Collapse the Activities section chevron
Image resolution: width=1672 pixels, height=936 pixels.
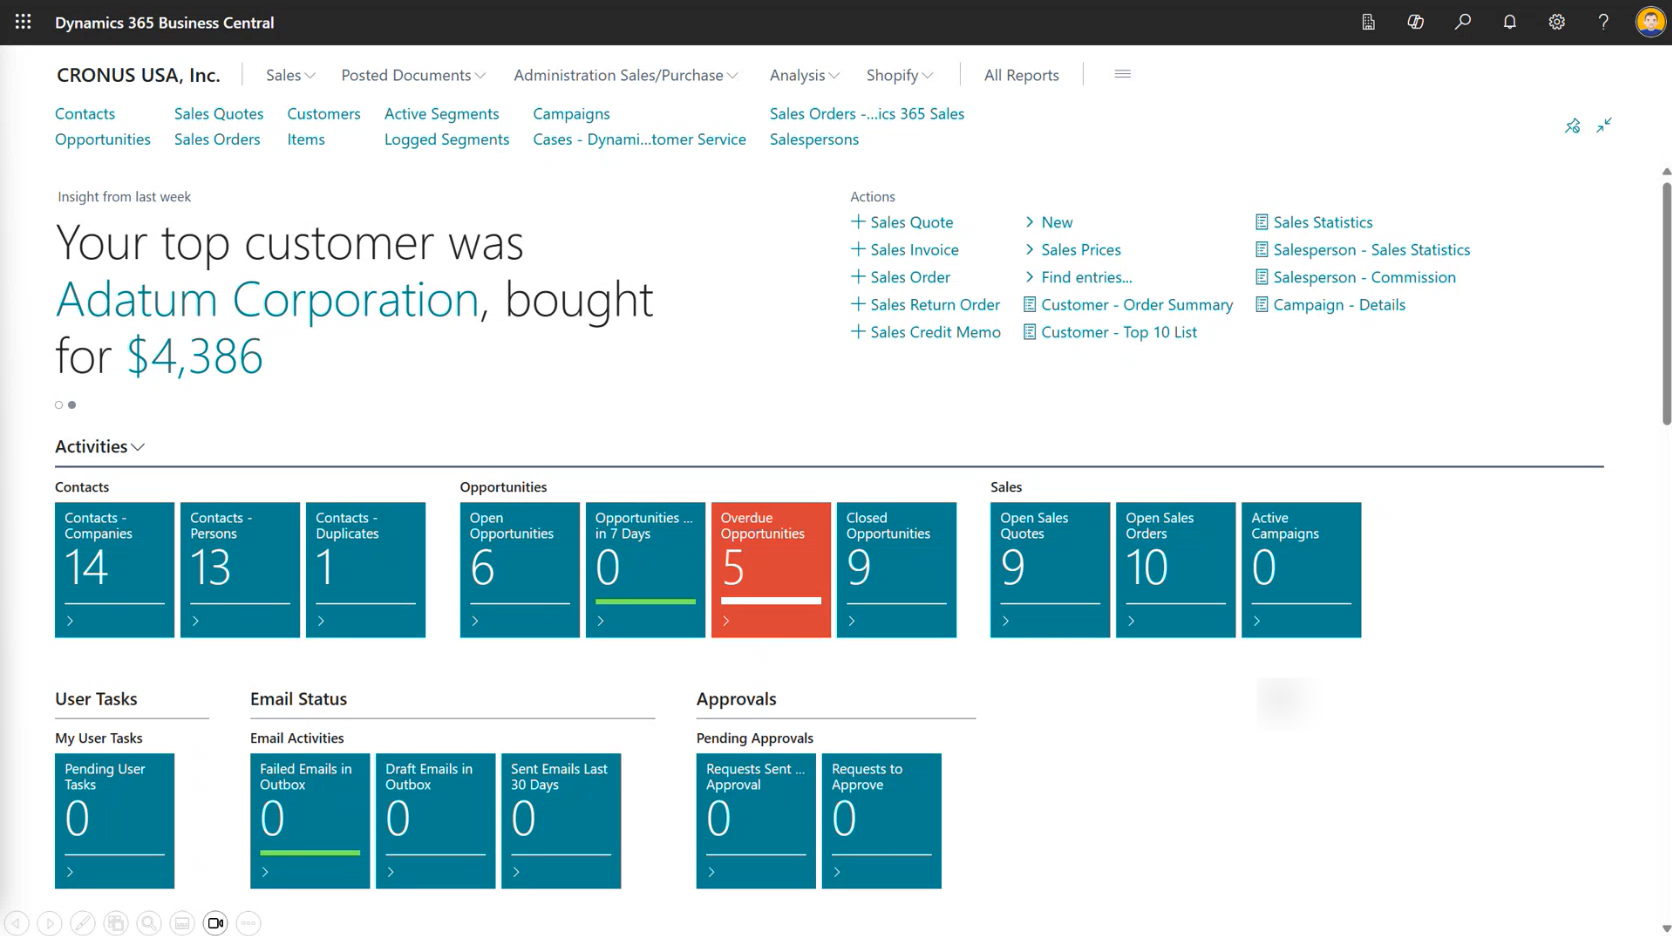point(138,447)
